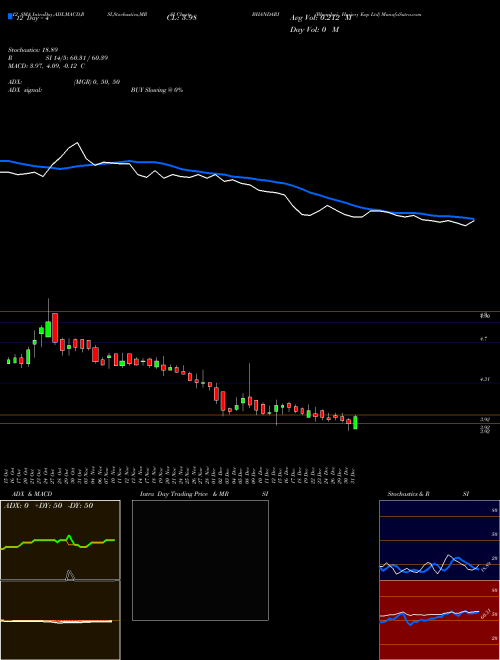The width and height of the screenshot is (500, 660).
Task: Click the 'ADX: 0 +DY: 50 -DY: 50' readout
Action: coord(48,506)
